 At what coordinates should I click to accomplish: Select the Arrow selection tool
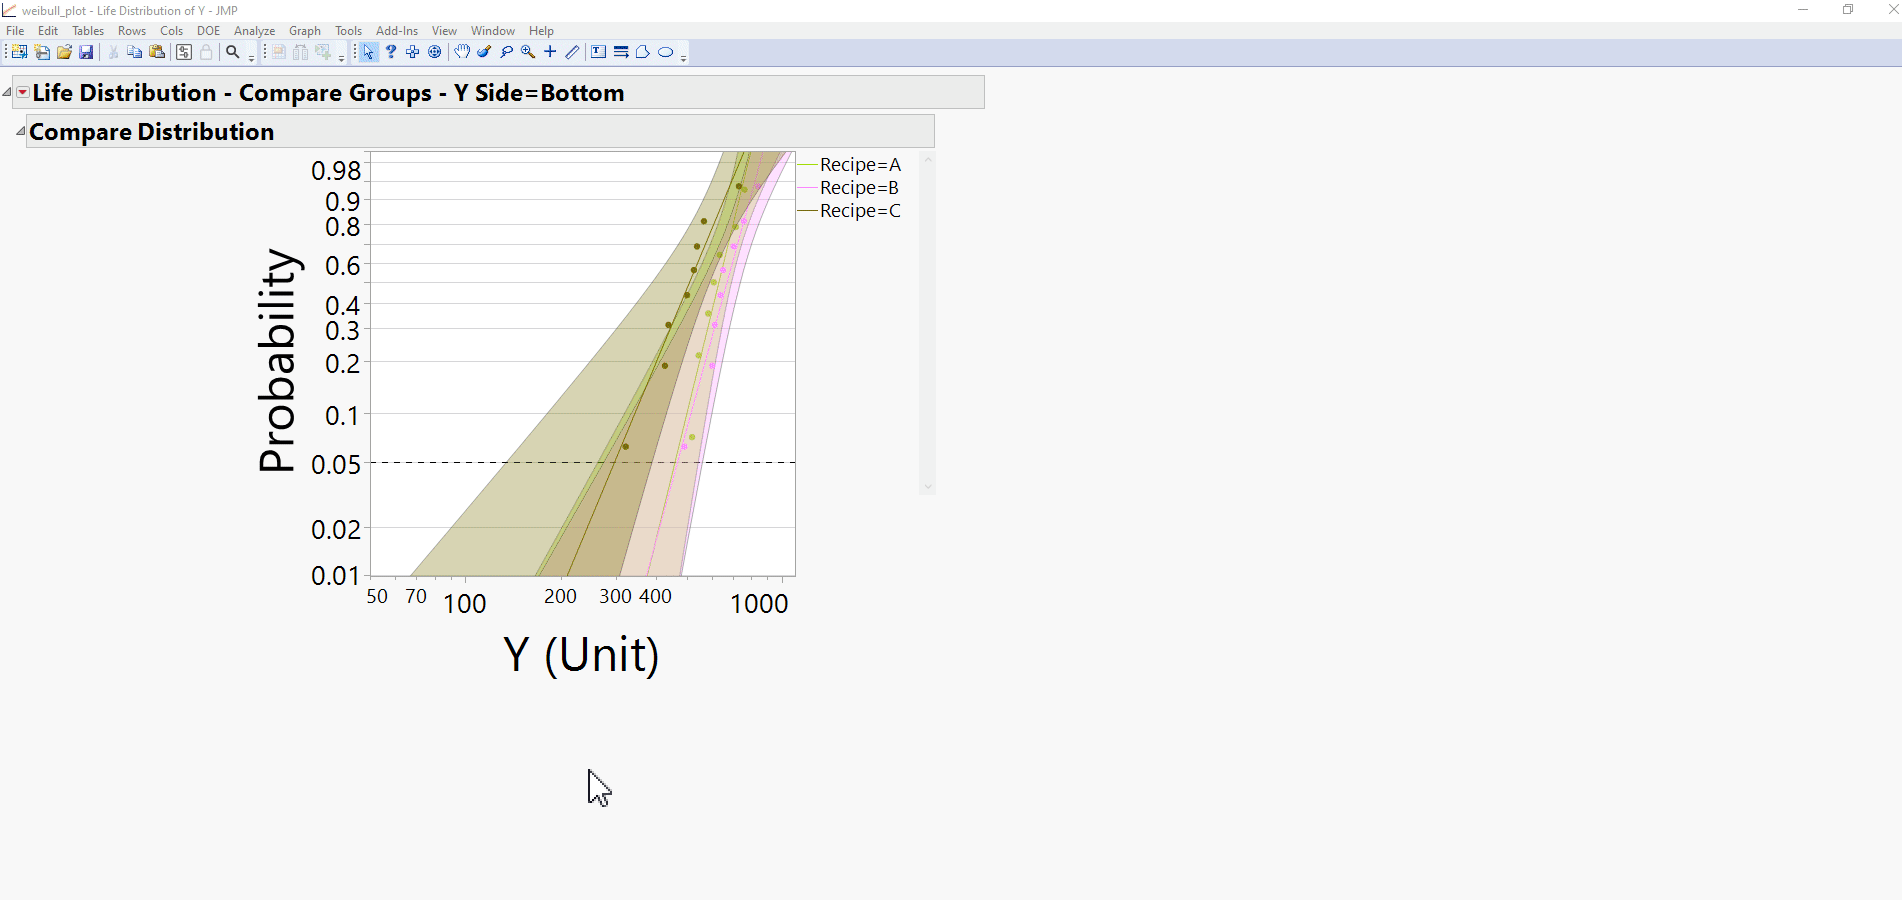click(368, 52)
